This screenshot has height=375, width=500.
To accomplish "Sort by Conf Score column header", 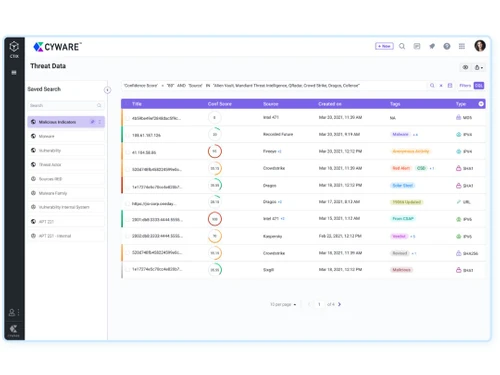I will tap(220, 104).
